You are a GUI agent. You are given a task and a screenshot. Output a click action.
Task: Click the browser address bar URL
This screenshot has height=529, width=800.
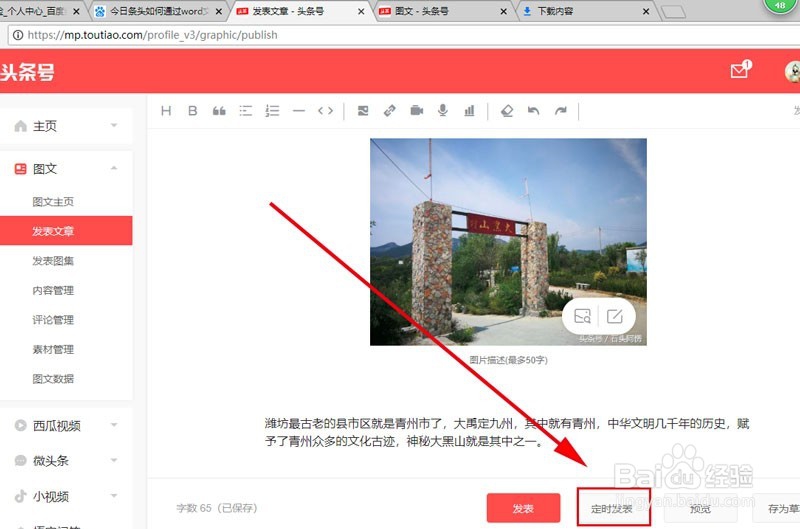152,35
